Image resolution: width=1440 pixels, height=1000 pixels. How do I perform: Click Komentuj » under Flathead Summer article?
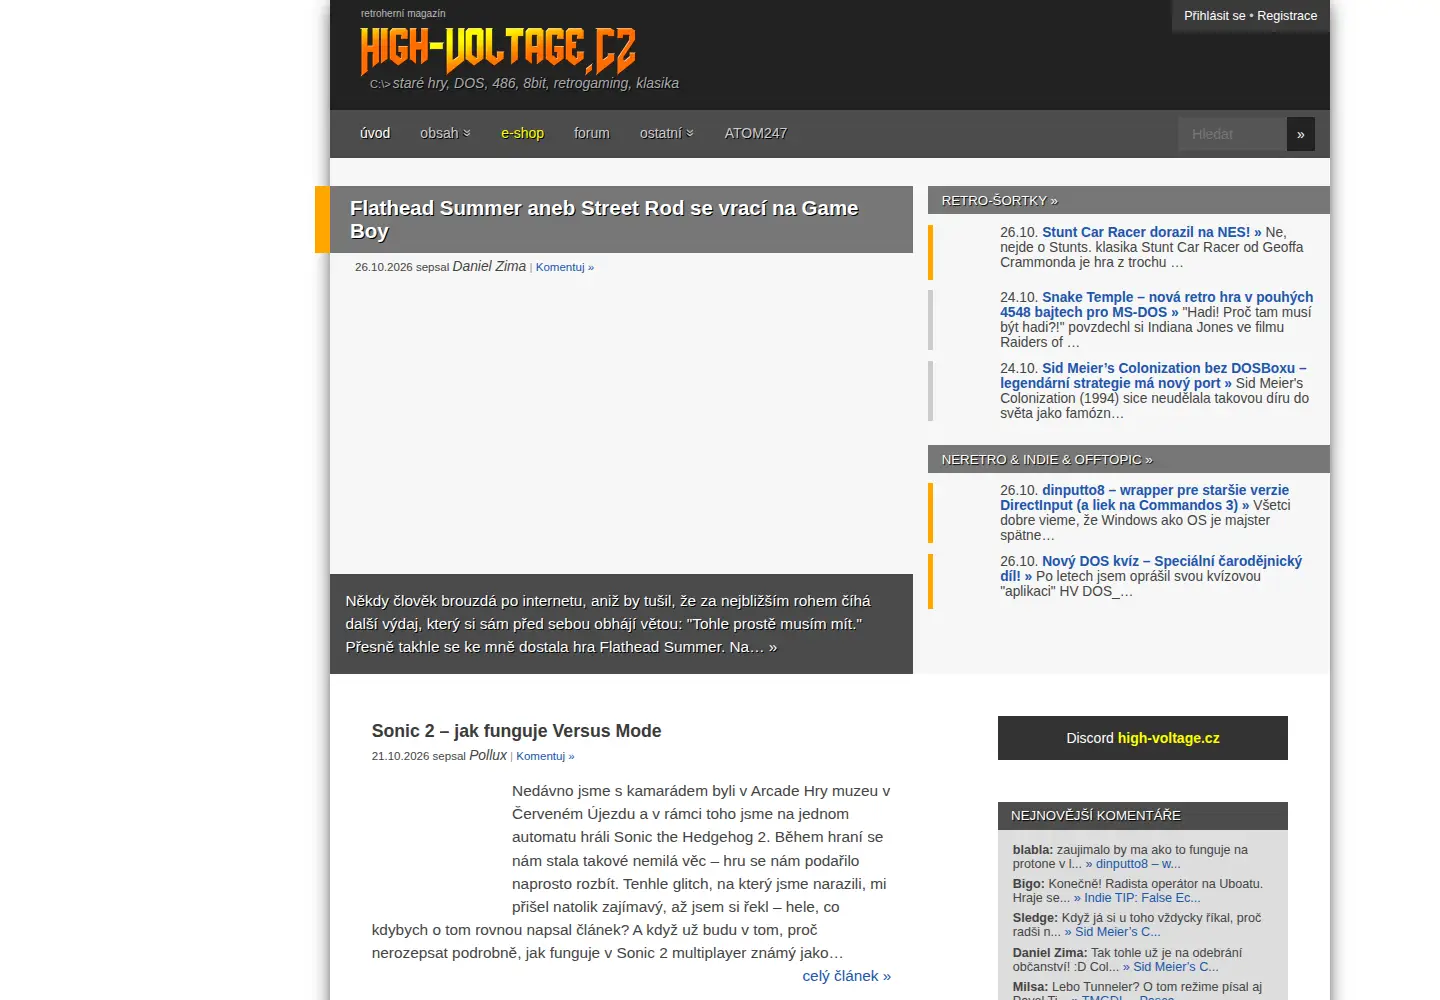(x=565, y=267)
